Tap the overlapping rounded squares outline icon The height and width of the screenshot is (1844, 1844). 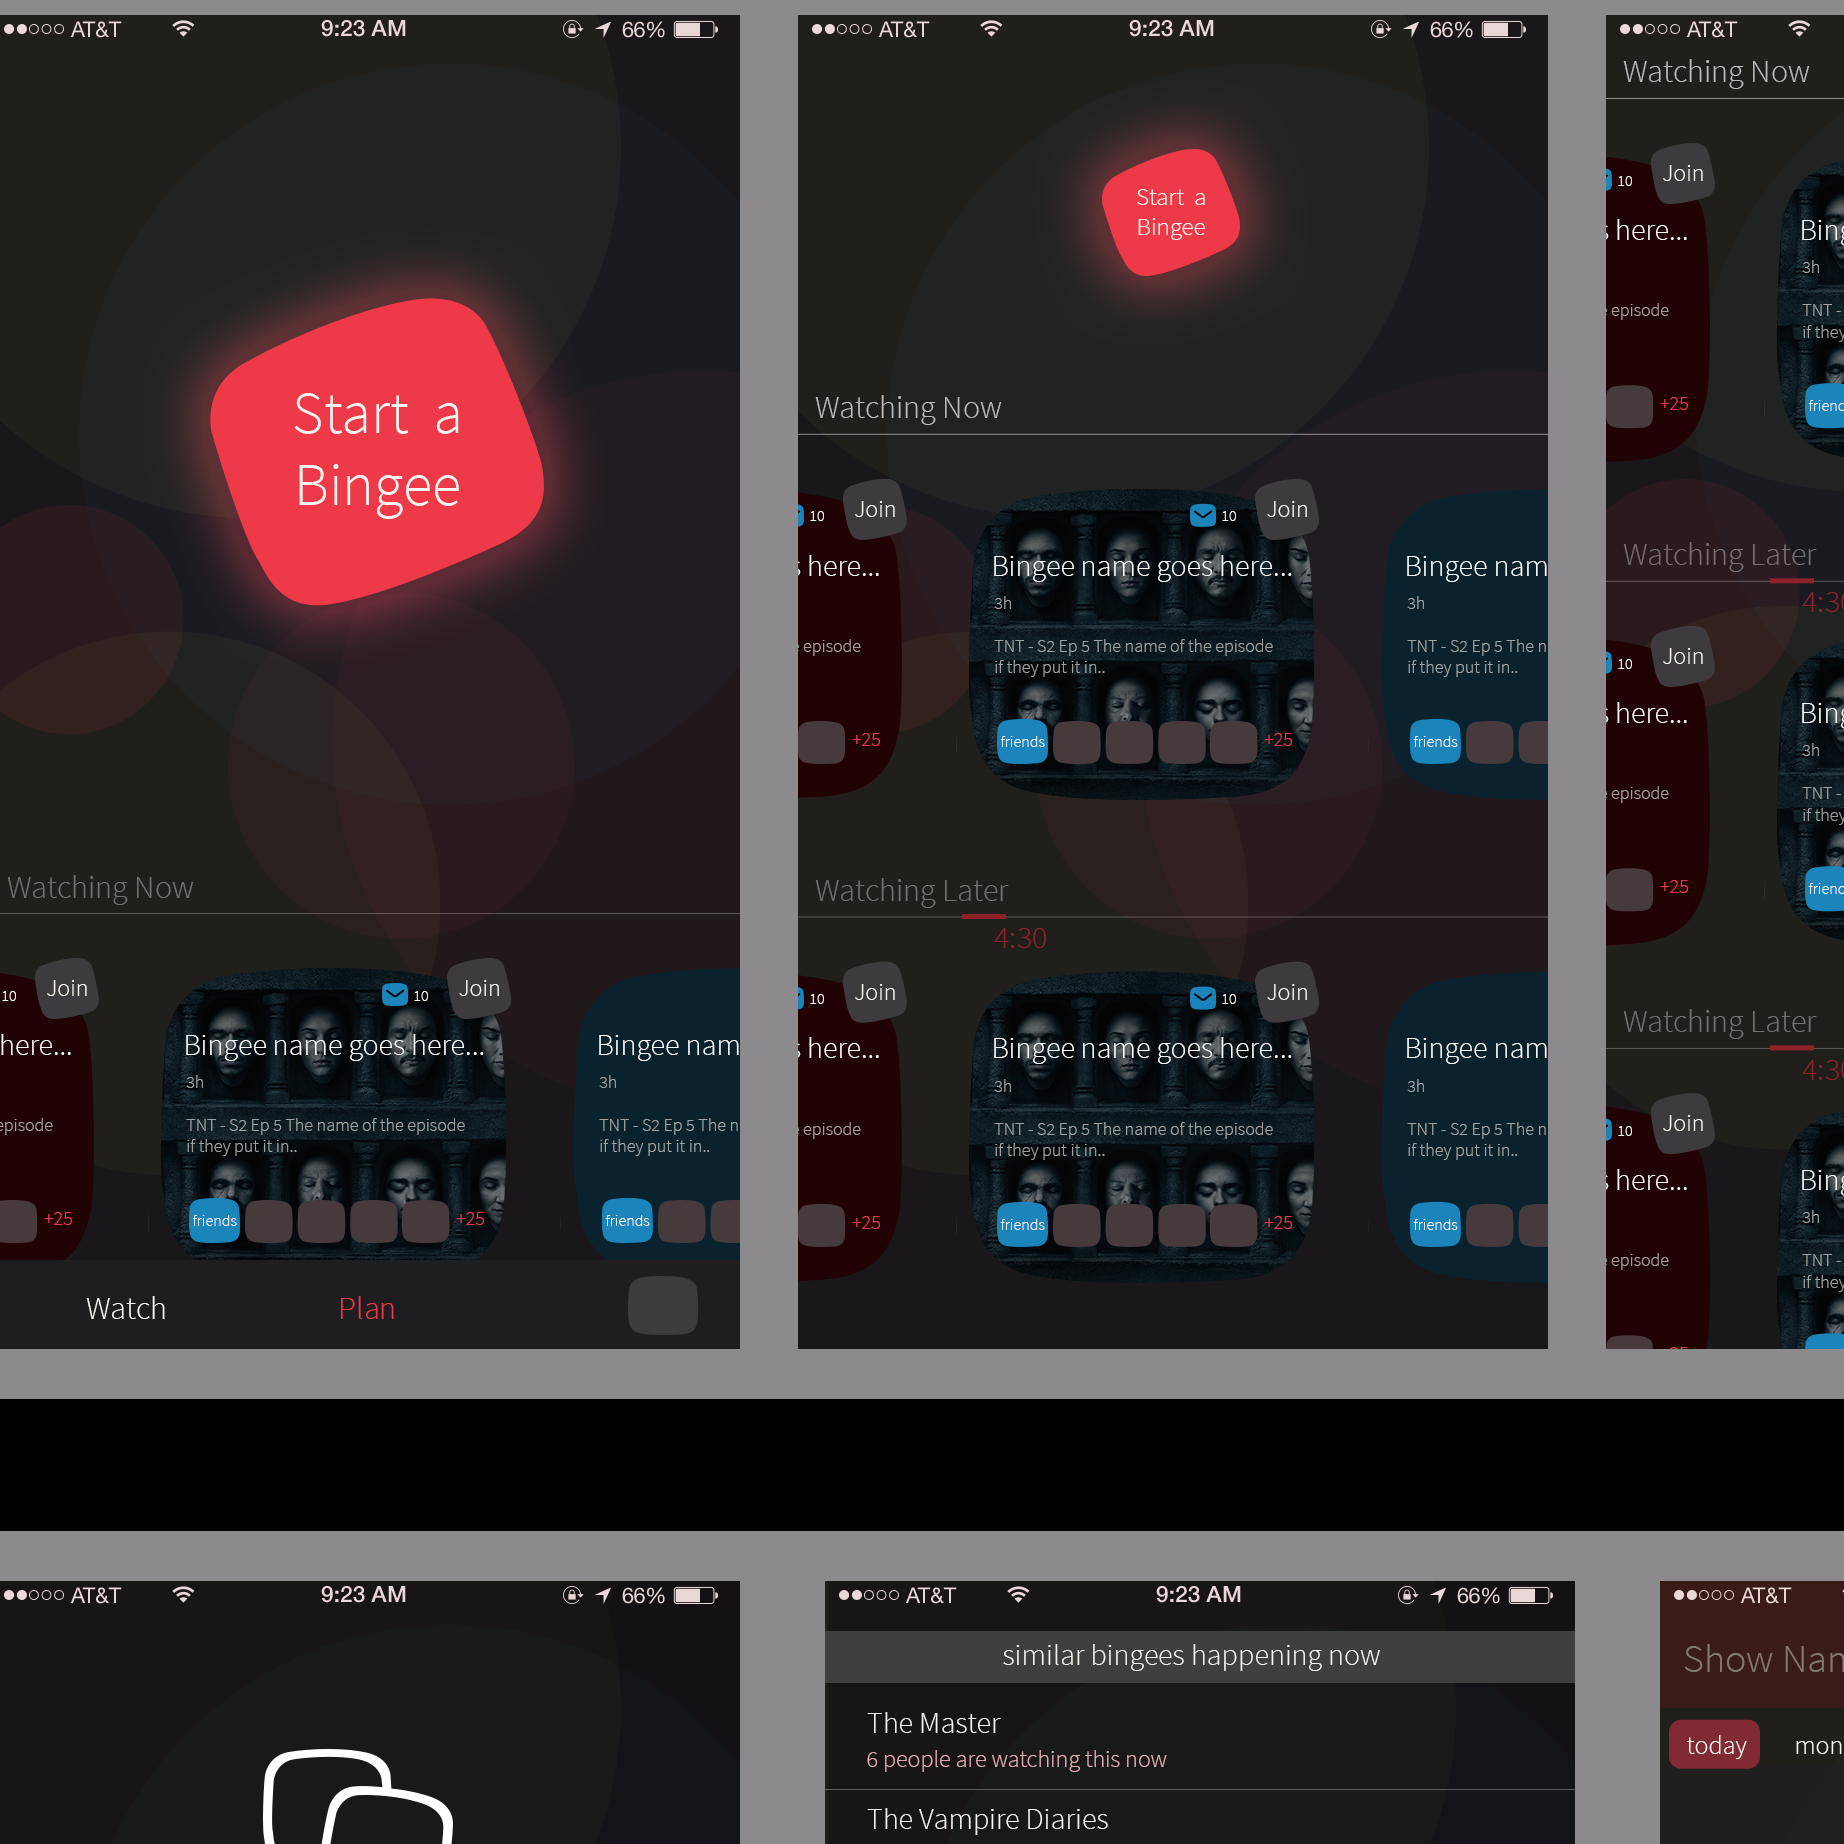coord(357,1796)
